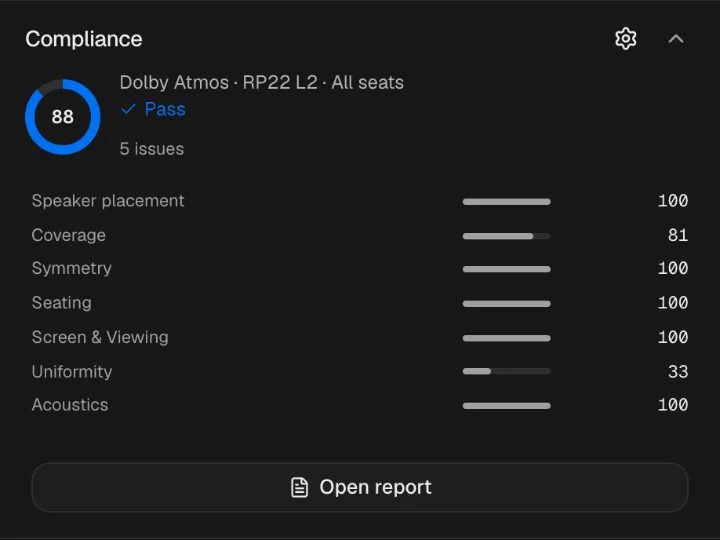Click the Speaker placement score 100
The height and width of the screenshot is (540, 720).
(673, 201)
